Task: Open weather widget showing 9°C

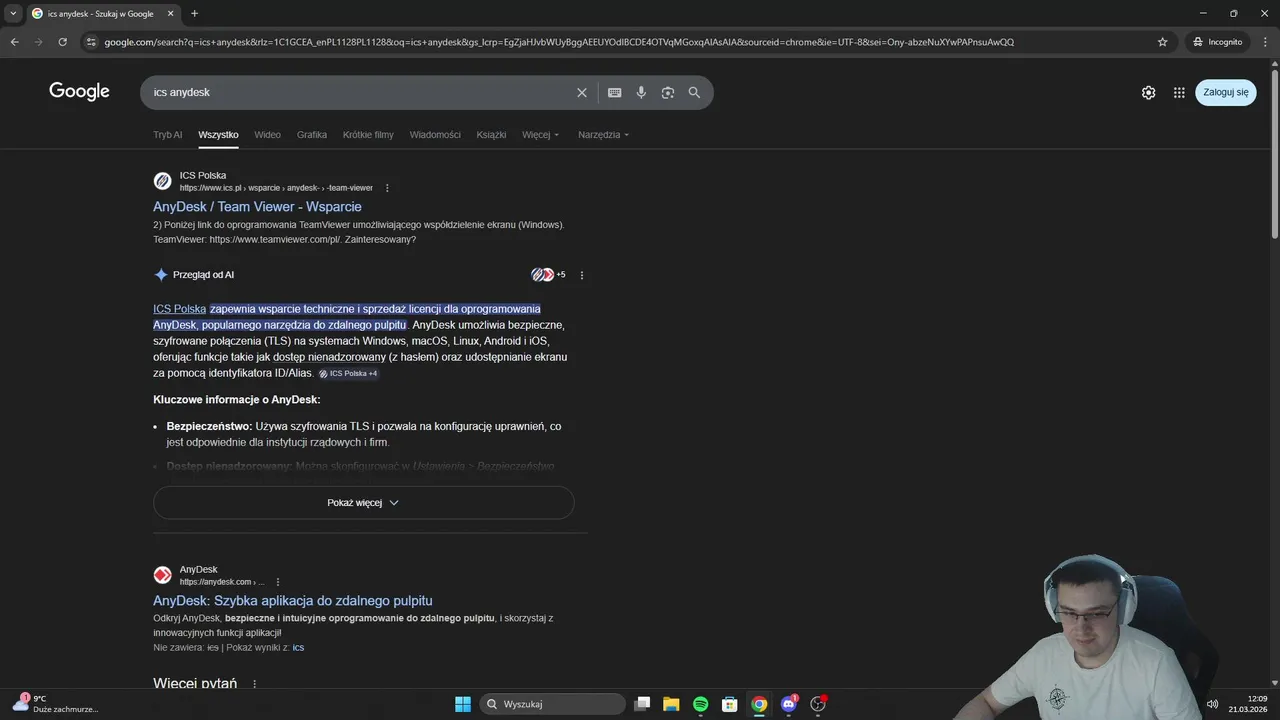Action: (x=55, y=704)
